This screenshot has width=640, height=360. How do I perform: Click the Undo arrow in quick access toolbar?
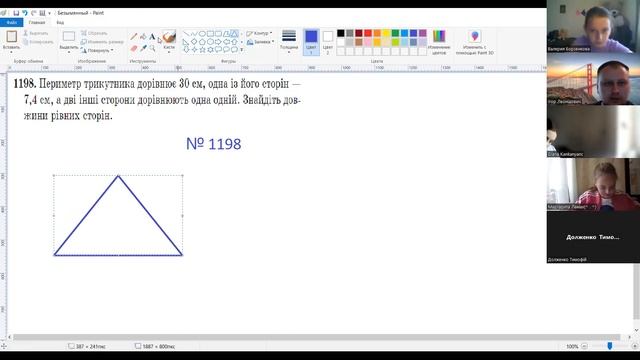click(24, 13)
